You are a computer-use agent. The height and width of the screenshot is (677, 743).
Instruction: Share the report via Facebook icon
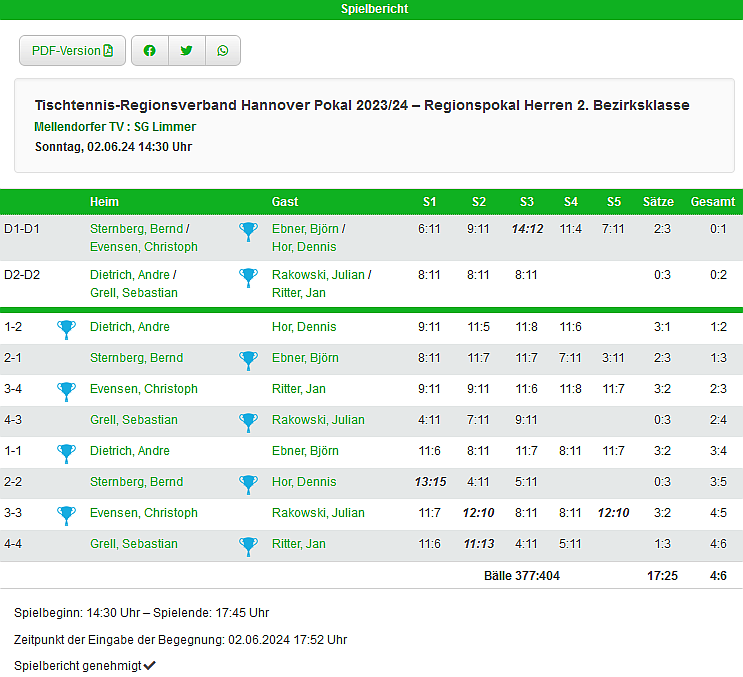(150, 51)
